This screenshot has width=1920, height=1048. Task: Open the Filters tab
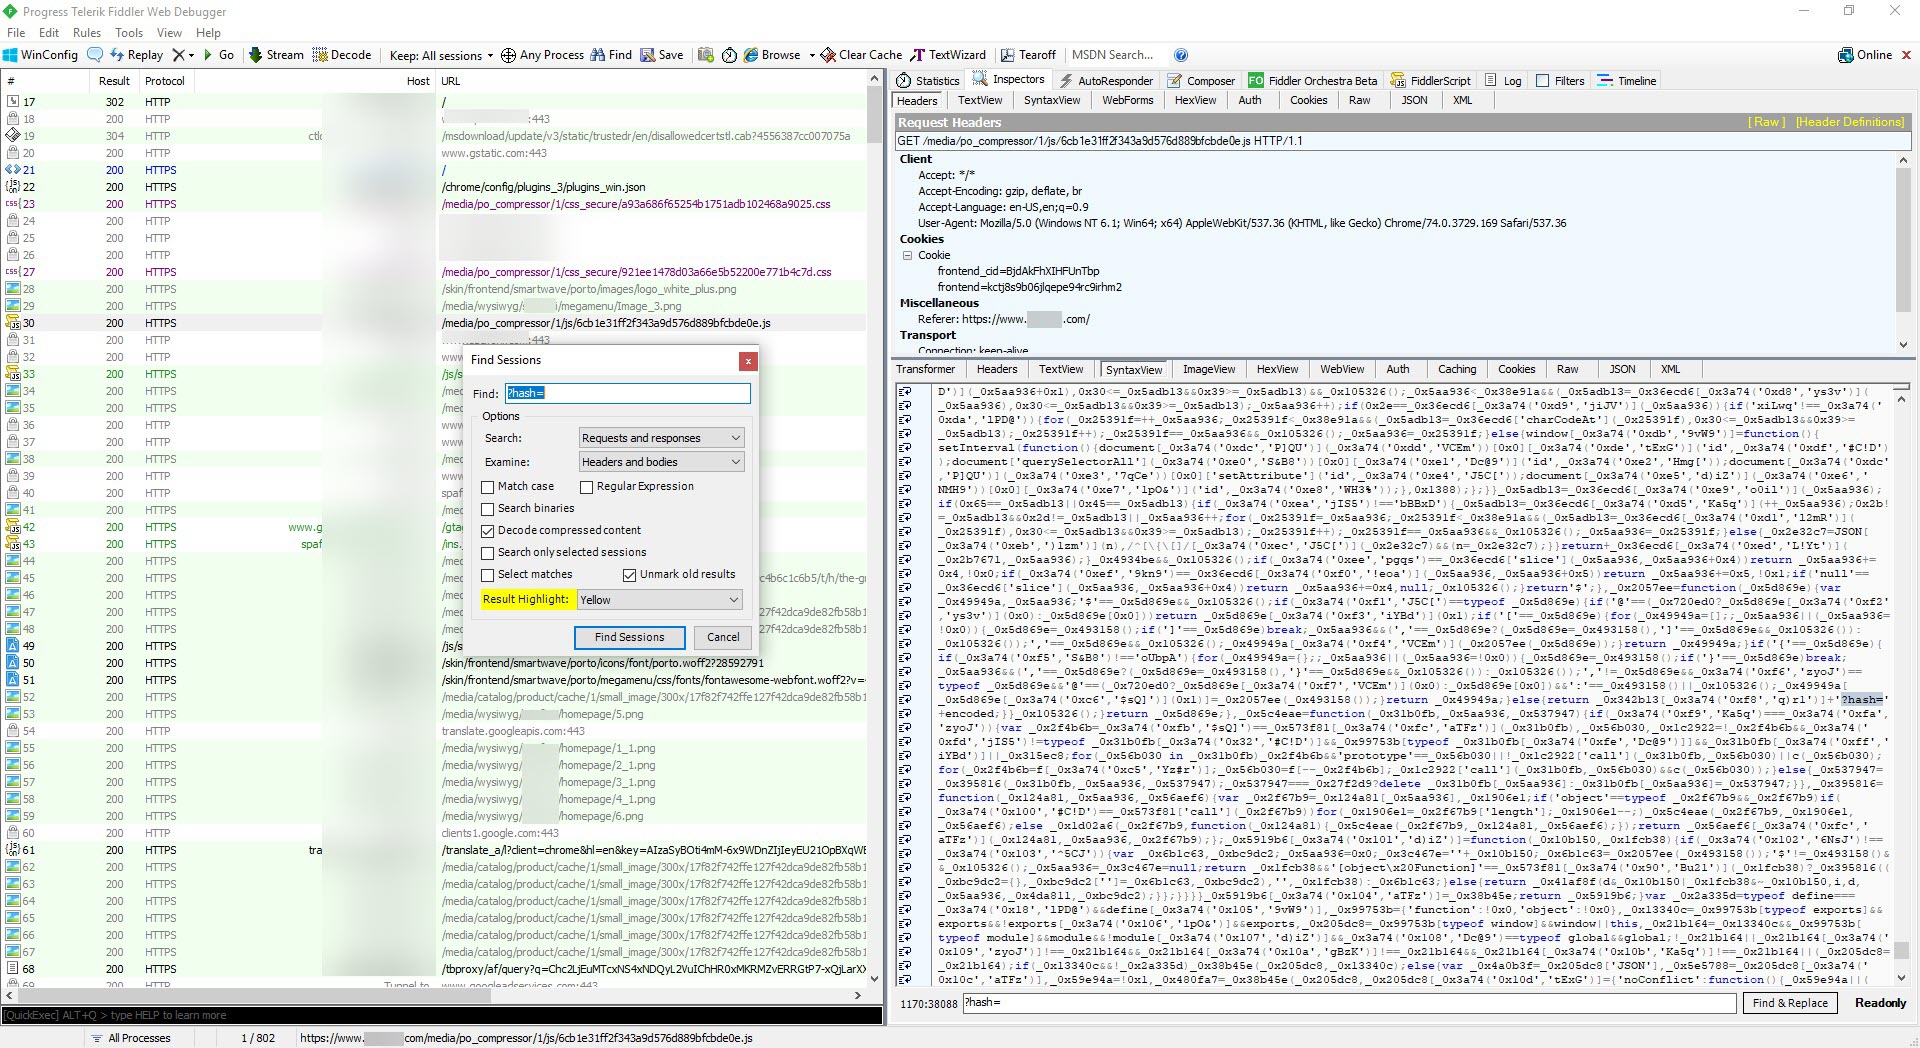(x=1560, y=81)
